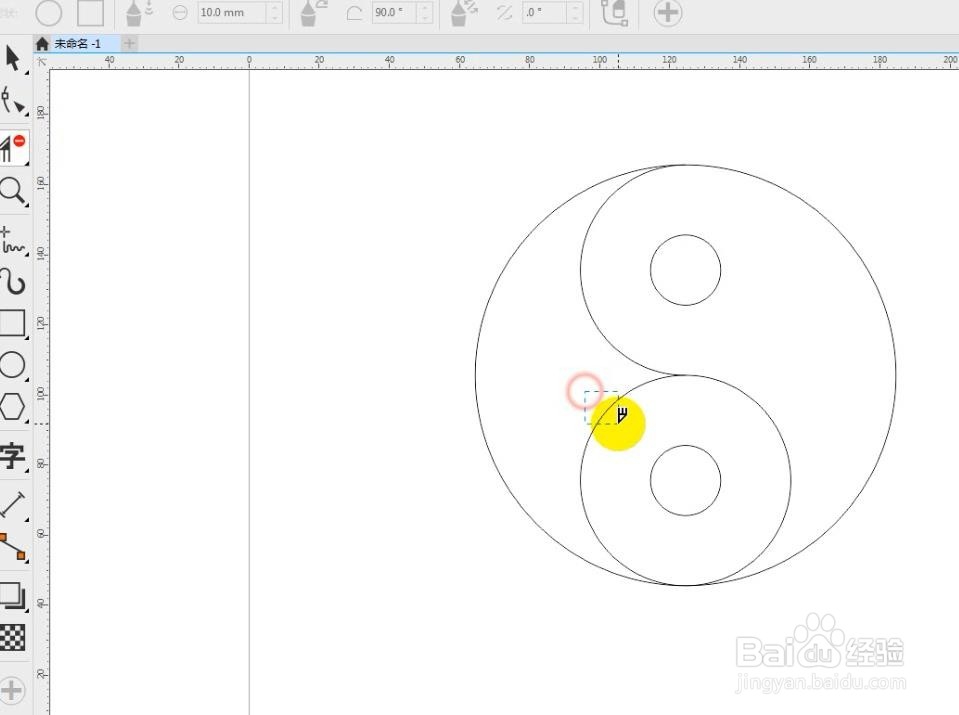The height and width of the screenshot is (715, 959).
Task: Click the 90.0° tilt angle field
Action: pos(394,12)
